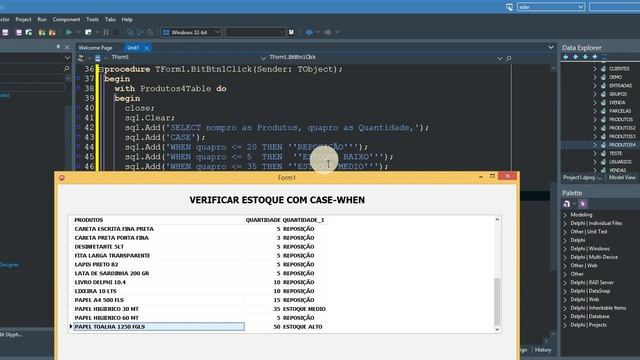
Task: Expand the Modeling palette category
Action: tap(565, 215)
